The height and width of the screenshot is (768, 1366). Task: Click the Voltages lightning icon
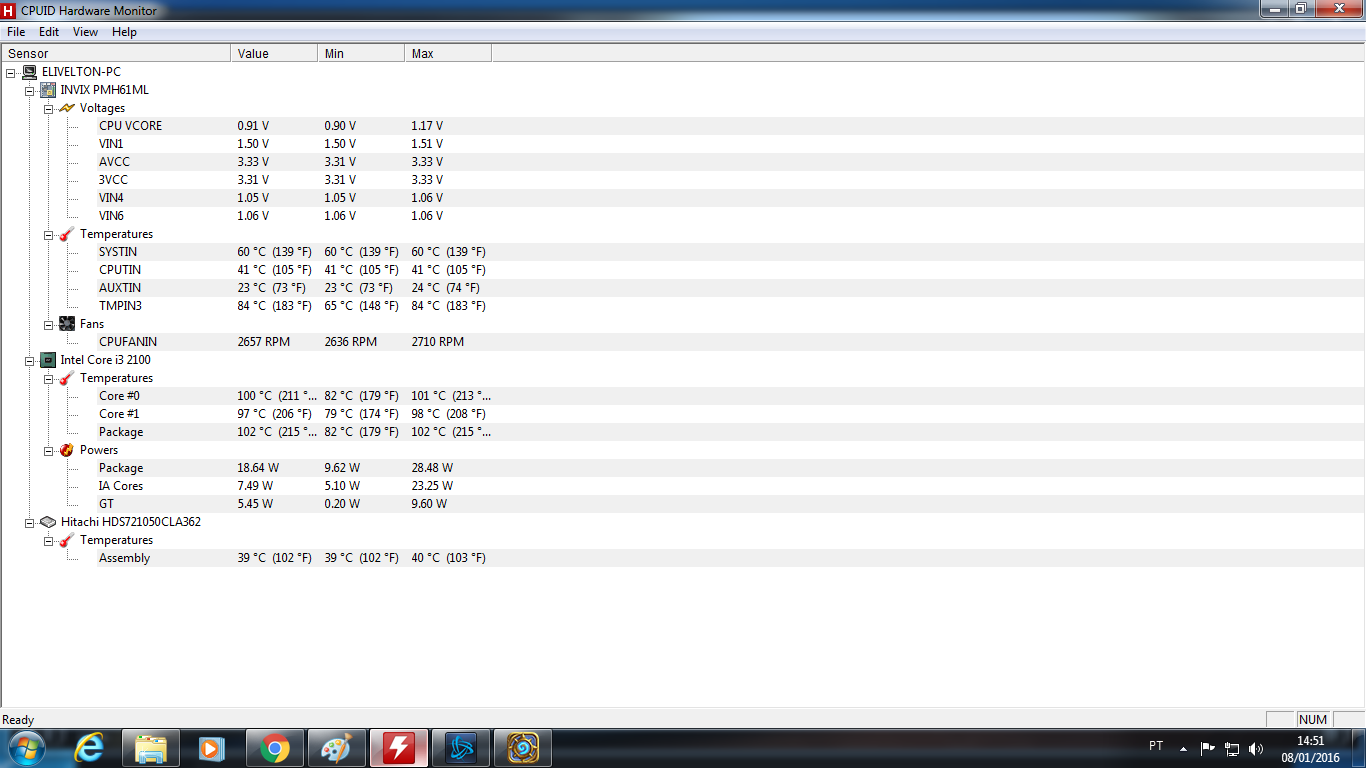point(67,108)
